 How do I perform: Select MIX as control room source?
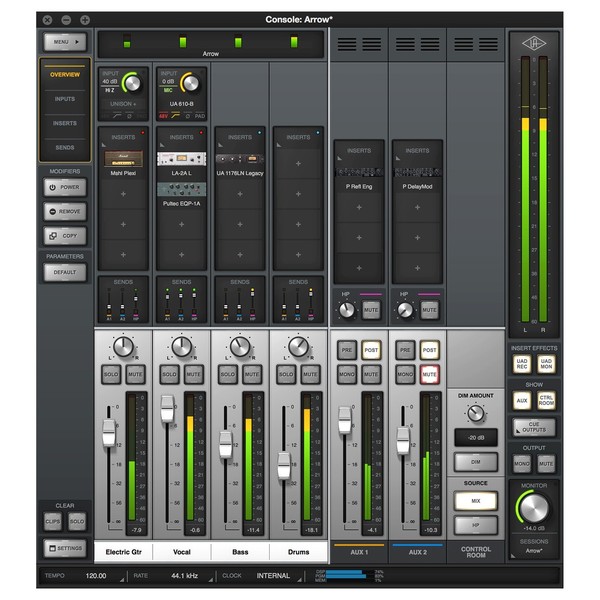pyautogui.click(x=476, y=501)
